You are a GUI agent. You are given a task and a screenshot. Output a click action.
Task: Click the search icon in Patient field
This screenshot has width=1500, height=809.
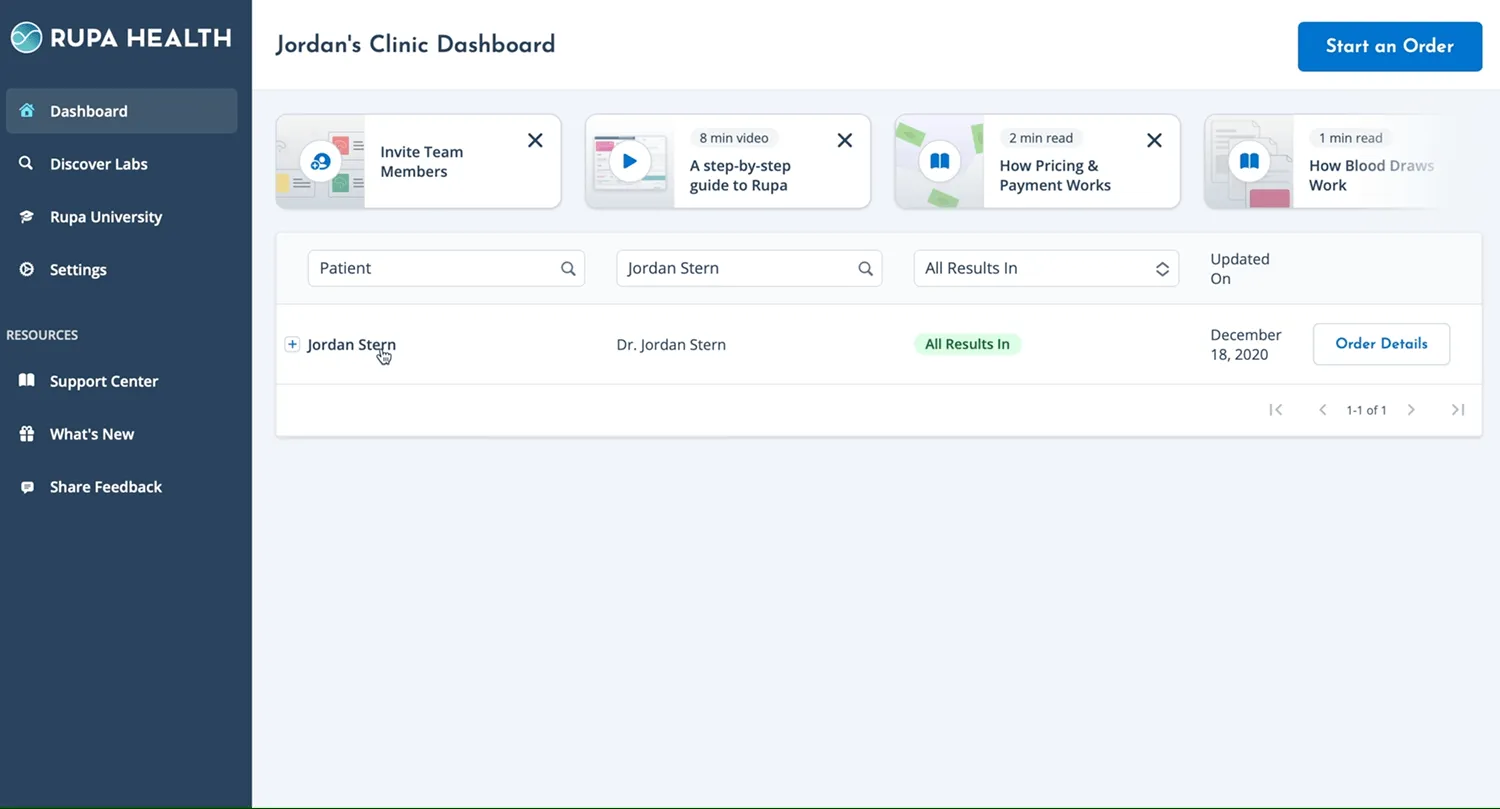568,268
